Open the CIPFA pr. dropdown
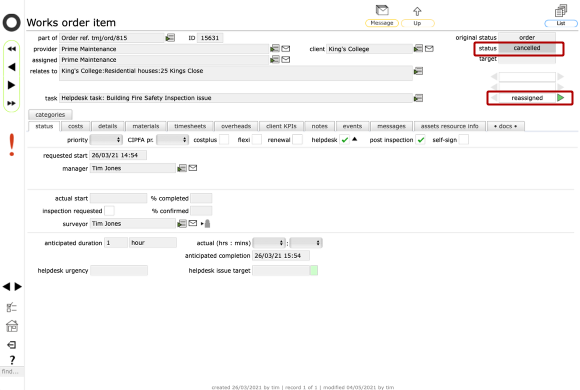 (172, 140)
